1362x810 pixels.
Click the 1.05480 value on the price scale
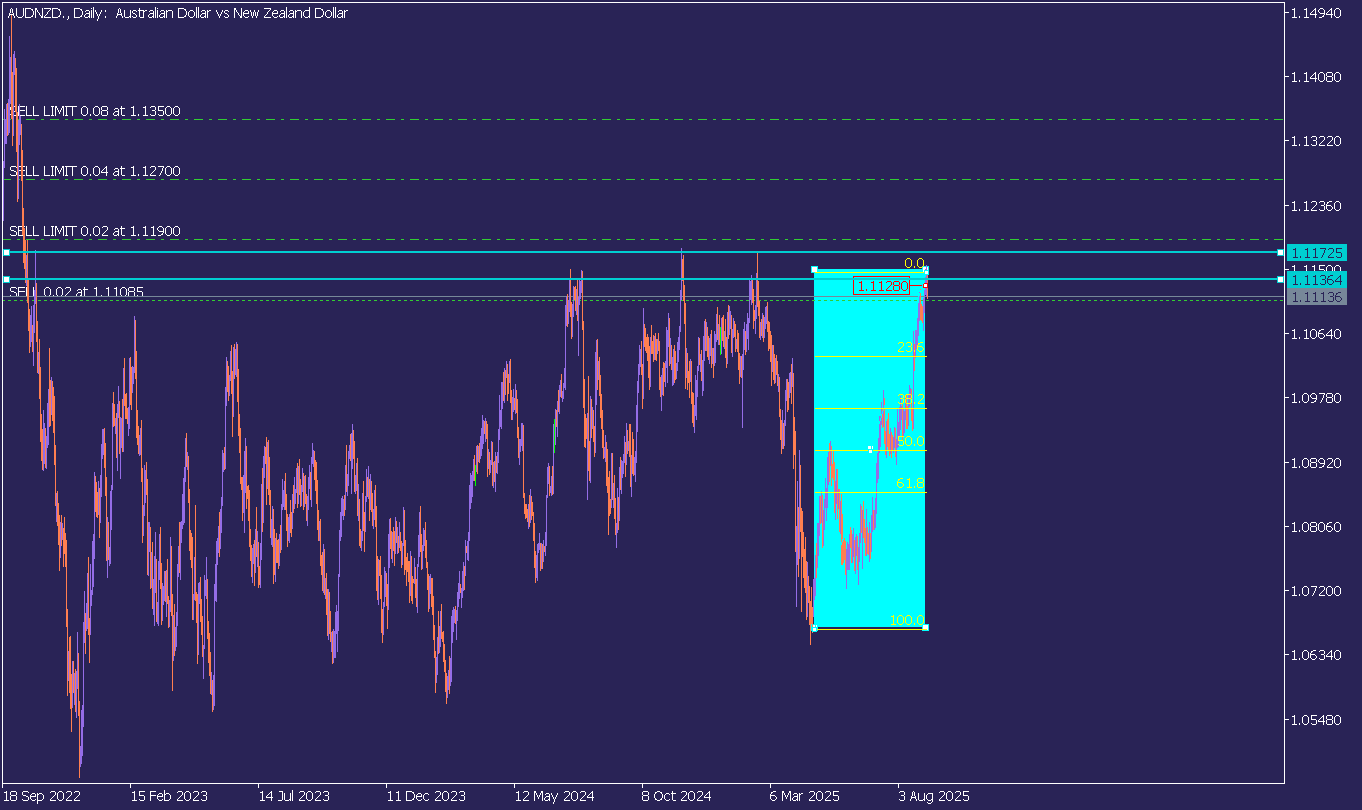[x=1315, y=719]
